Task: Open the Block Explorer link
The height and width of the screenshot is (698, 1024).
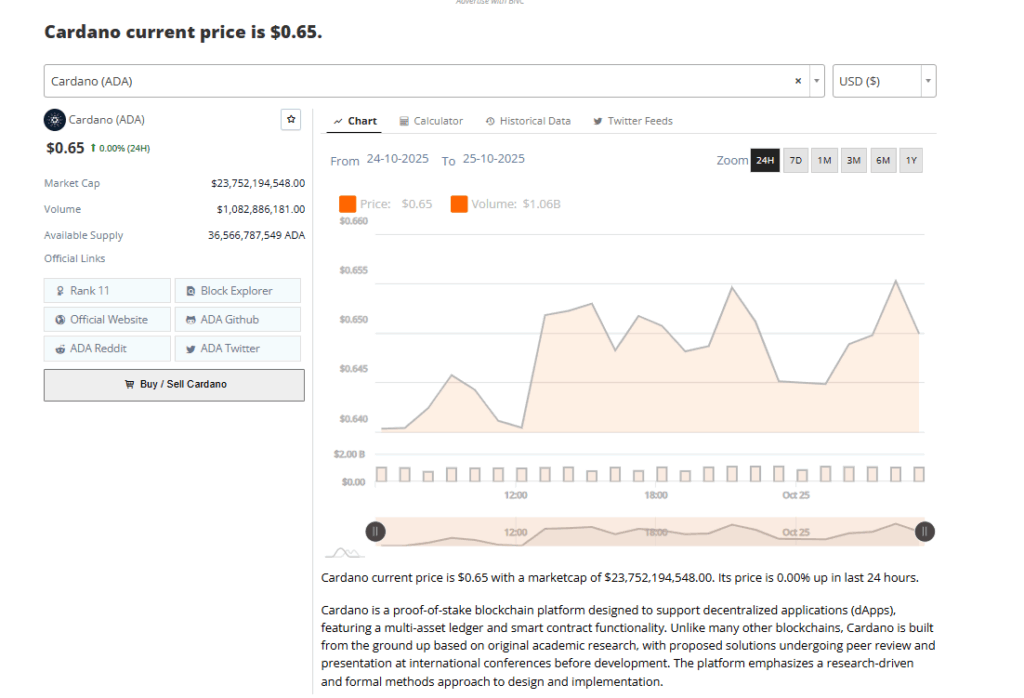Action: coord(237,291)
